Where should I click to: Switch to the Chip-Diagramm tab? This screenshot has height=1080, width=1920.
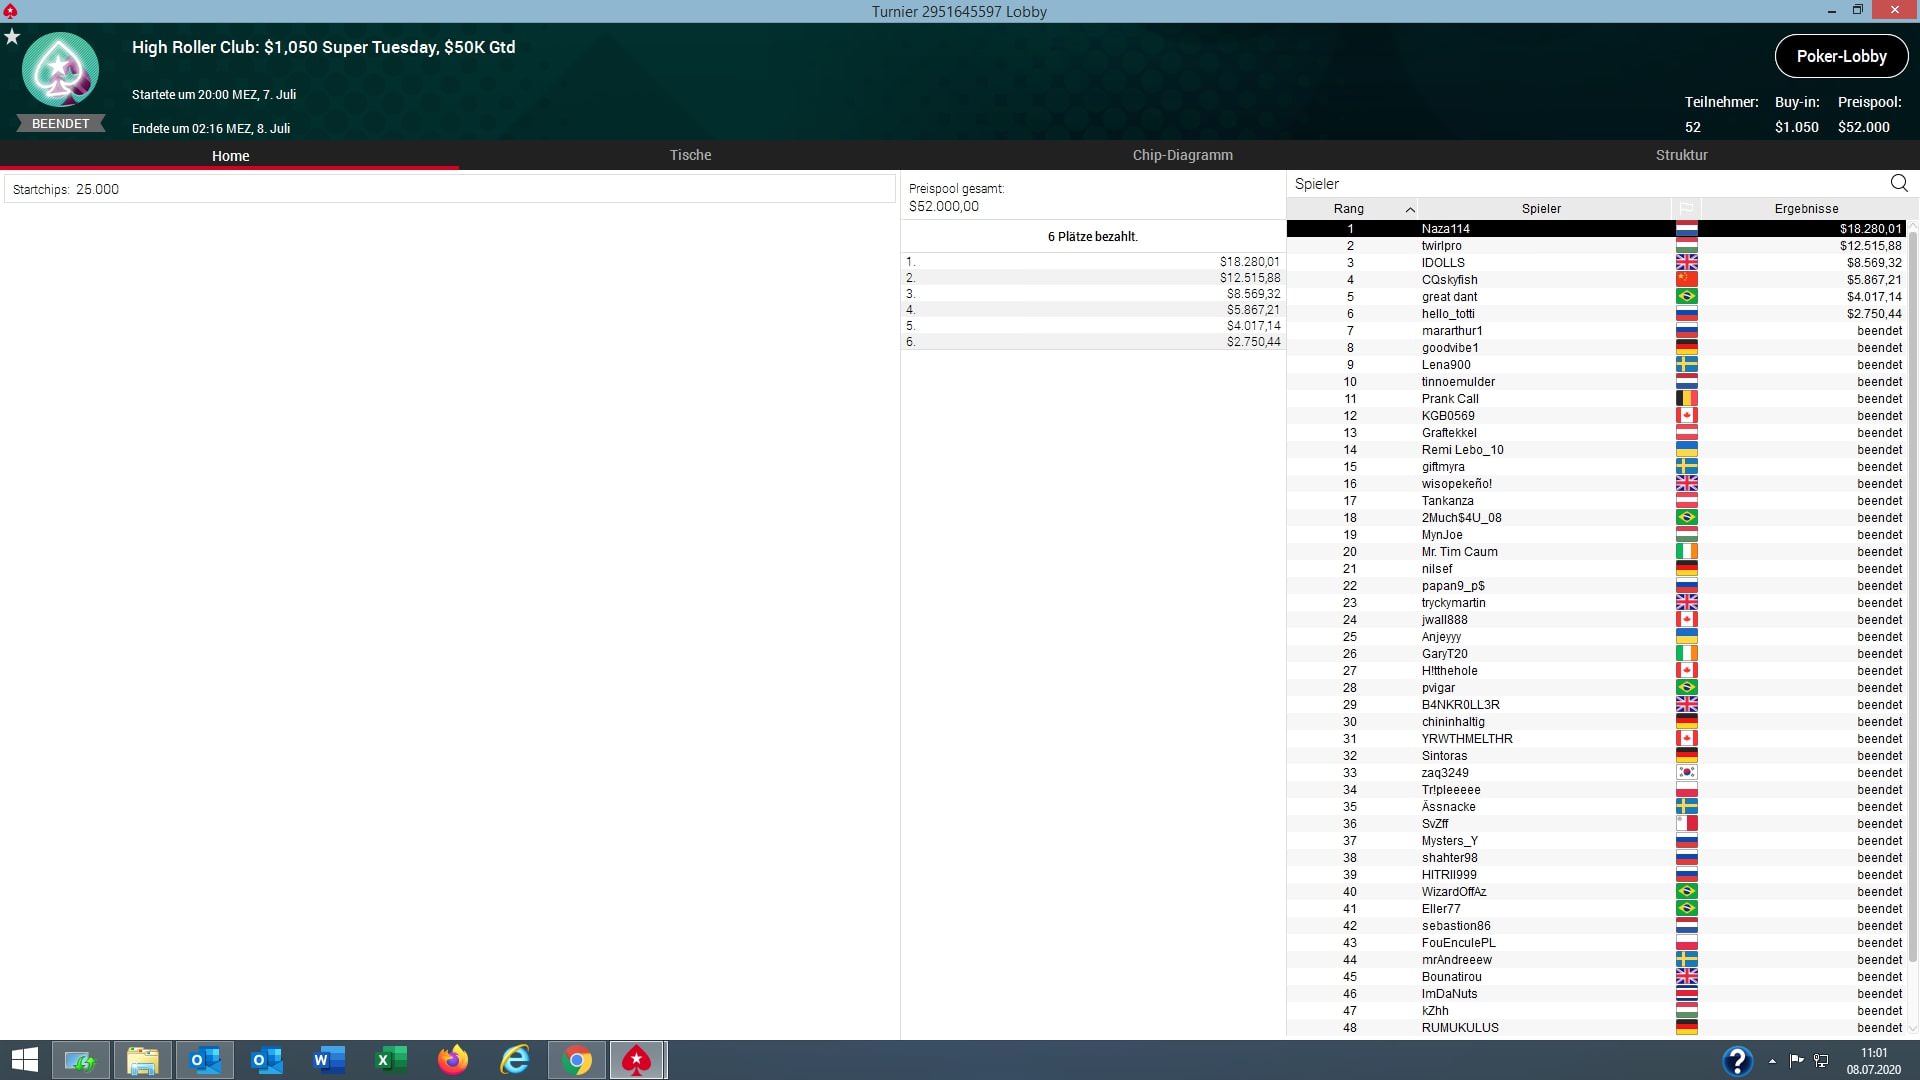click(1182, 155)
